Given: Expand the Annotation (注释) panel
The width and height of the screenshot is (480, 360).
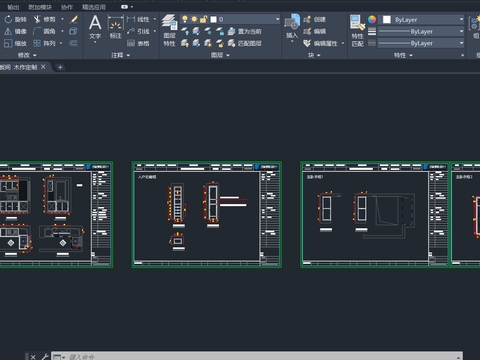Looking at the screenshot, I should click(120, 55).
